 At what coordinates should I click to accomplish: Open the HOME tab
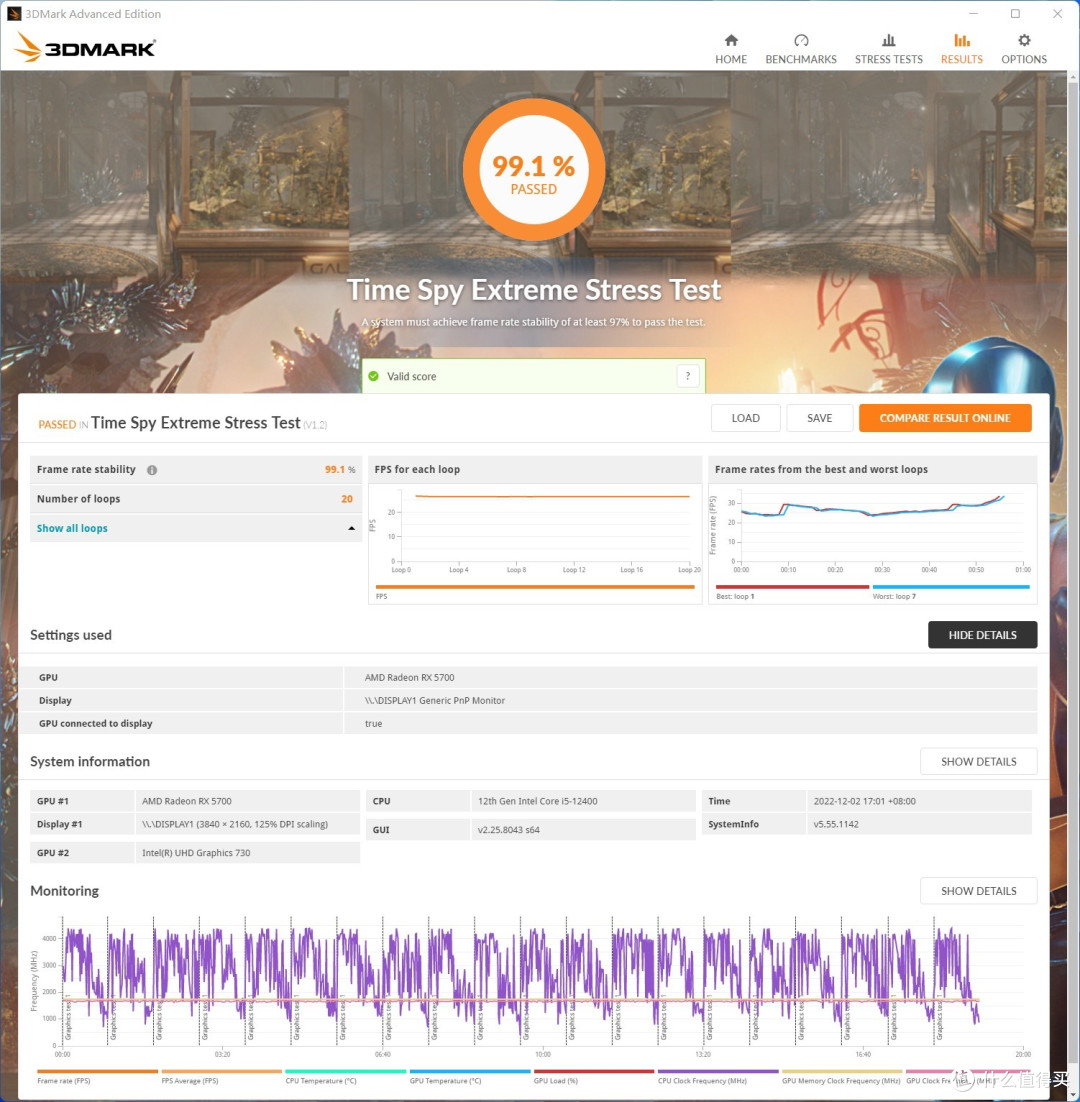click(x=731, y=49)
